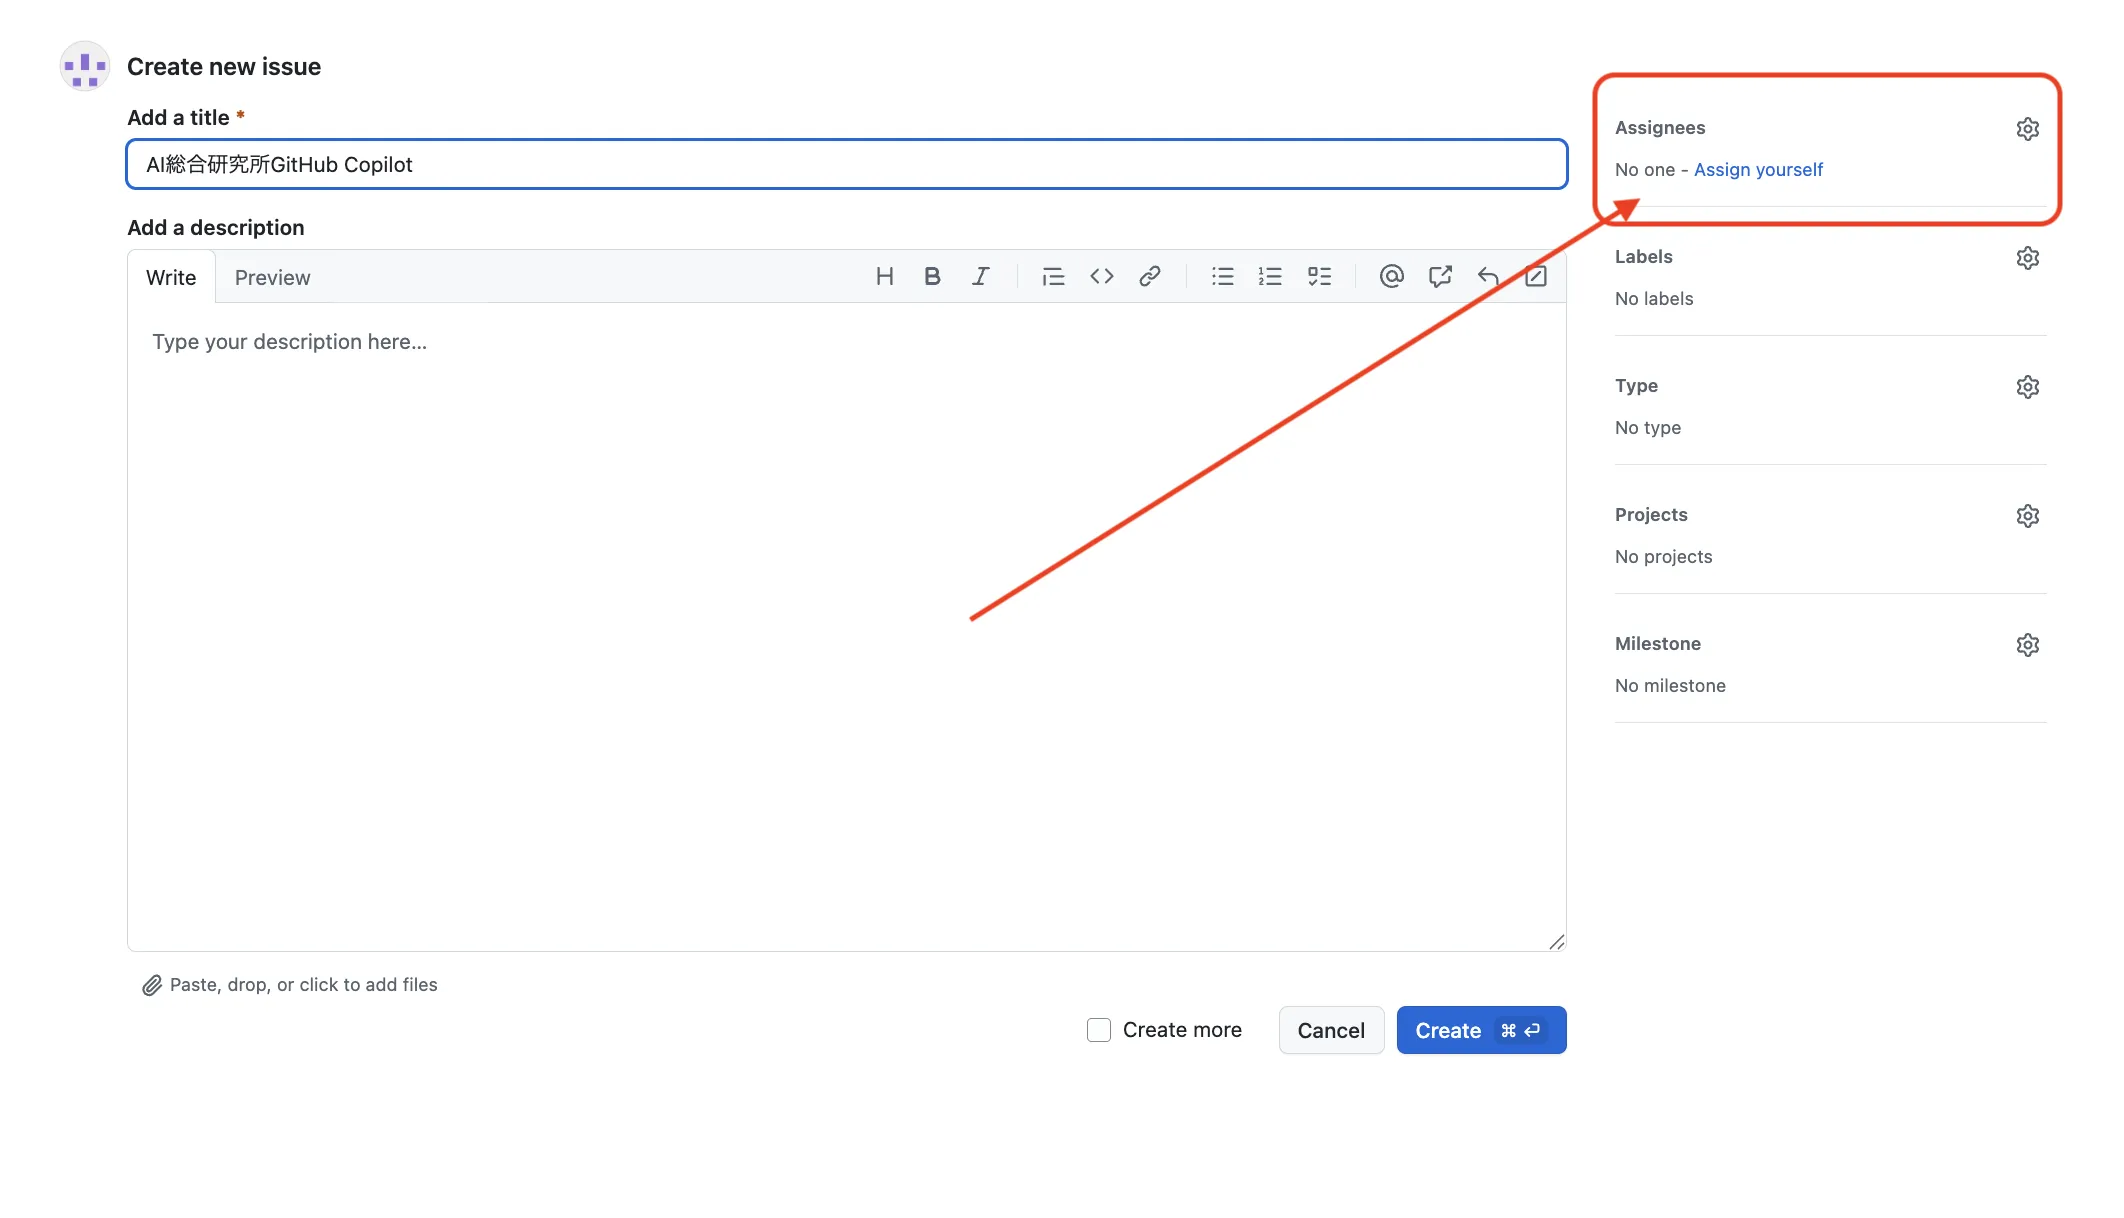Insert an unordered bullet list
This screenshot has width=2124, height=1218.
pos(1222,277)
